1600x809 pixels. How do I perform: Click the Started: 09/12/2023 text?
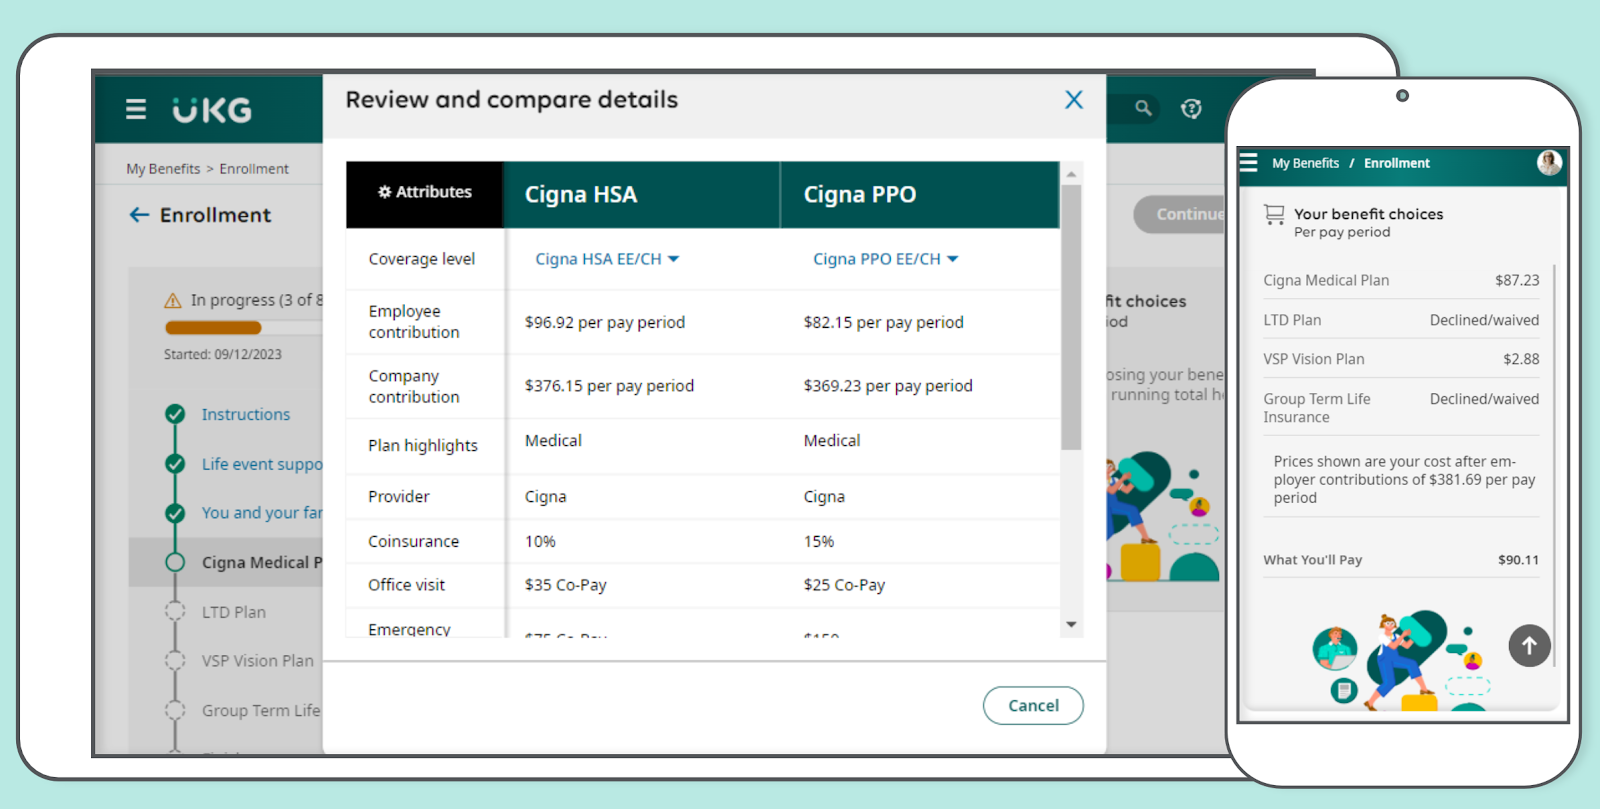(x=223, y=354)
